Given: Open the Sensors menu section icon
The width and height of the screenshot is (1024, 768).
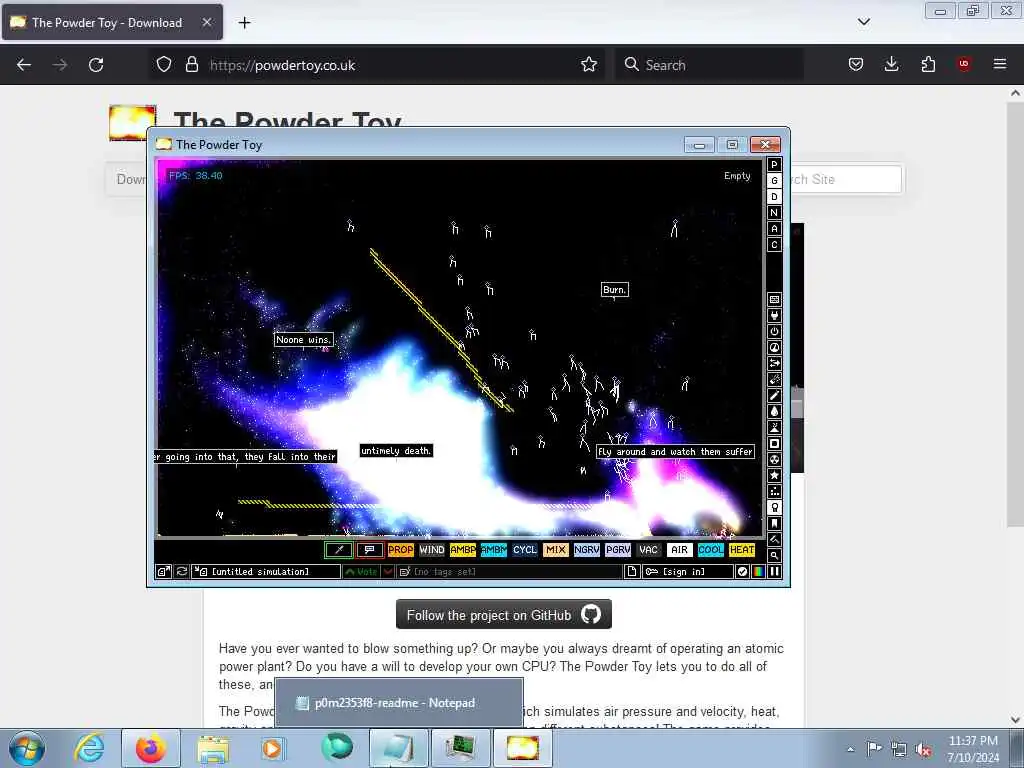Looking at the screenshot, I should [x=774, y=347].
